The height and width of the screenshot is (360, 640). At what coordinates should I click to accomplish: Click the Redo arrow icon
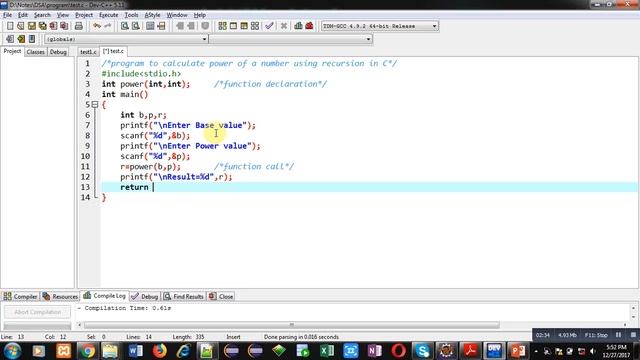coord(108,26)
